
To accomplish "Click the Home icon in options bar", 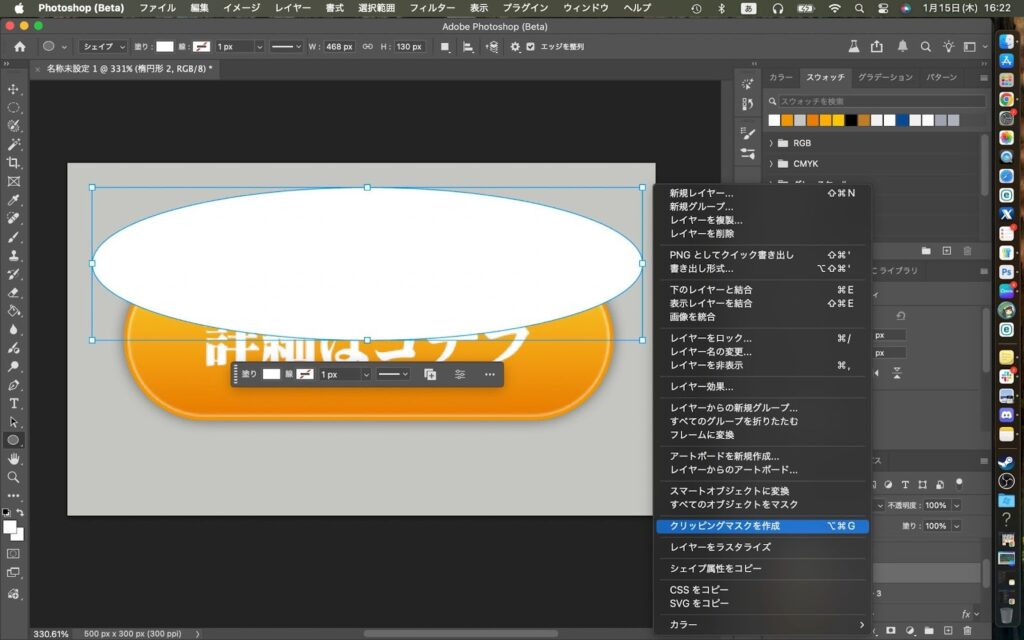I will (19, 47).
